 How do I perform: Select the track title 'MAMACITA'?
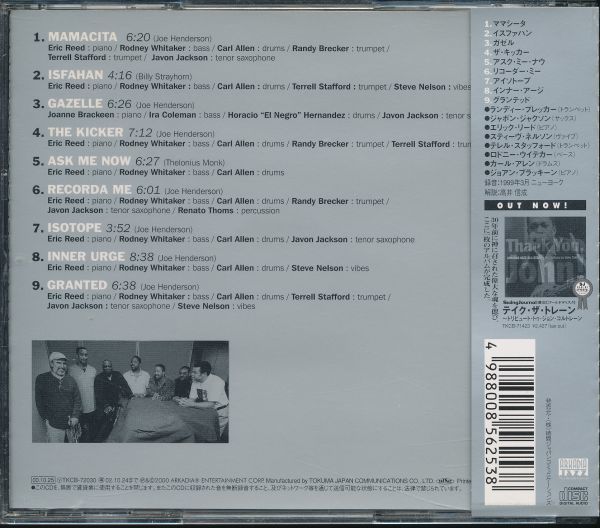[83, 36]
